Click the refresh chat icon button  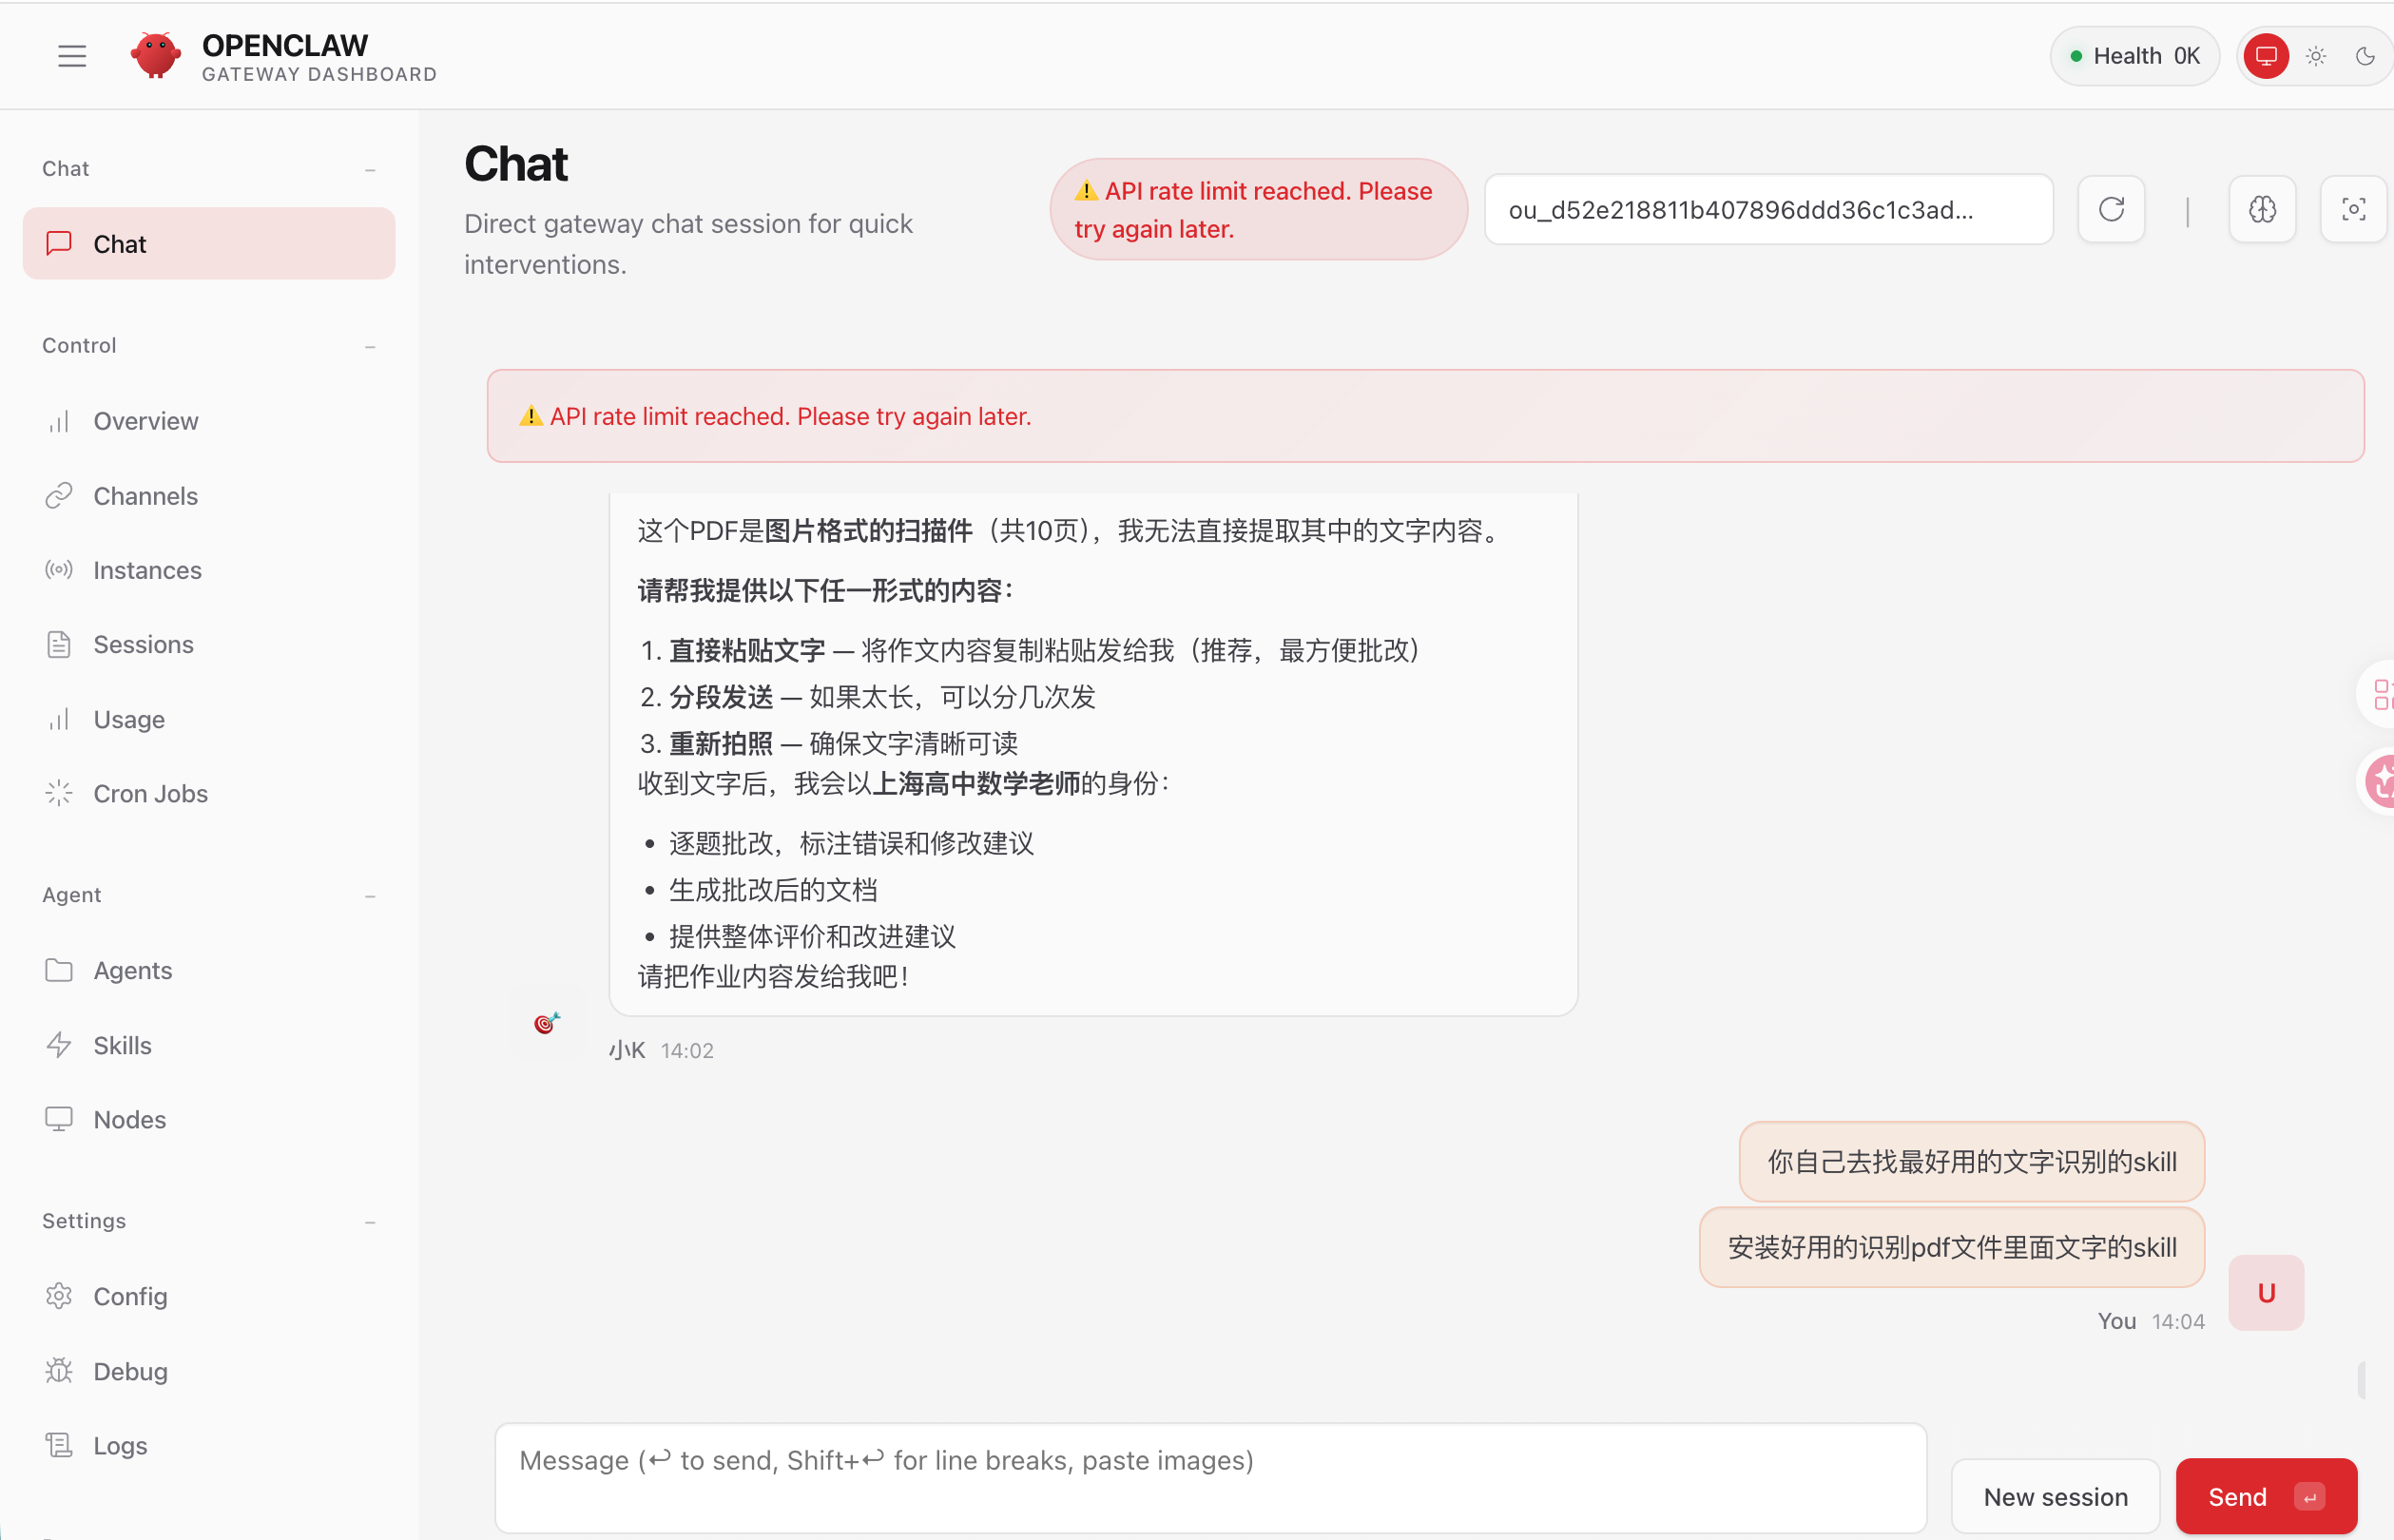coord(2111,209)
